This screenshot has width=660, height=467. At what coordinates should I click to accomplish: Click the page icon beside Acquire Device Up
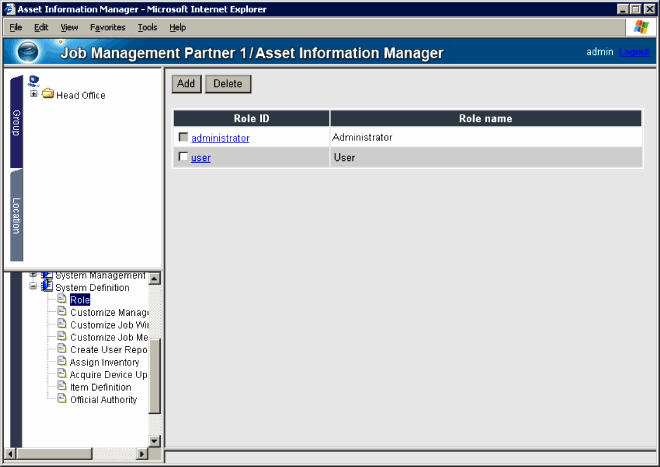pyautogui.click(x=62, y=374)
